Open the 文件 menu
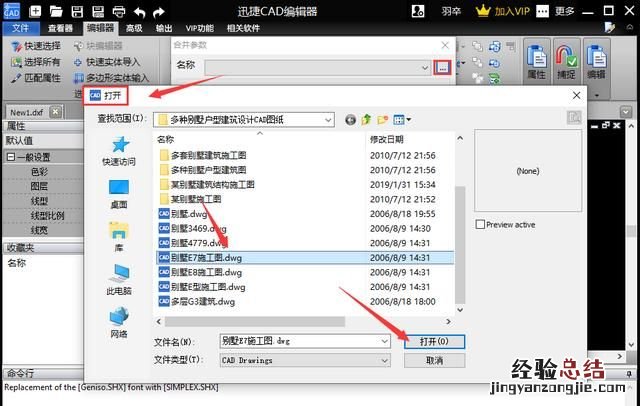Image resolution: width=640 pixels, height=406 pixels. click(21, 28)
